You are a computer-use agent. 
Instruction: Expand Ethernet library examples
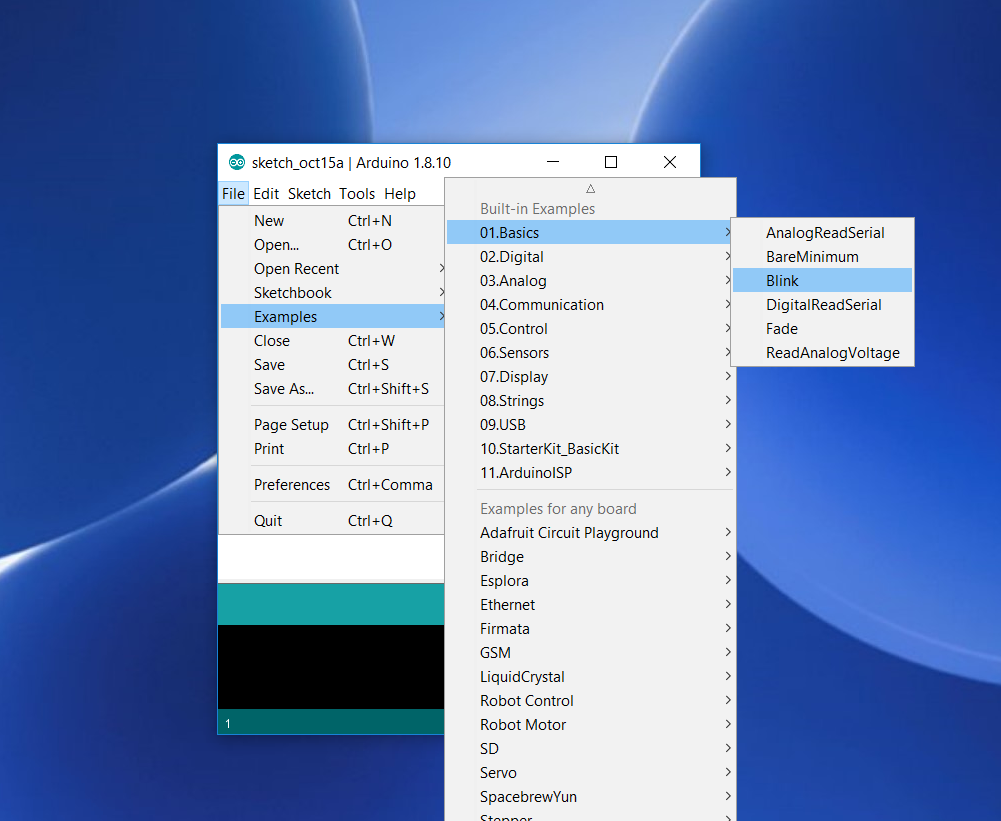click(590, 605)
